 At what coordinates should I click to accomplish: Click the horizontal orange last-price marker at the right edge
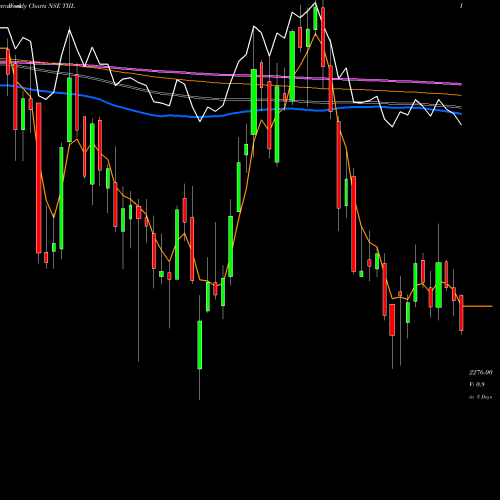pyautogui.click(x=478, y=306)
